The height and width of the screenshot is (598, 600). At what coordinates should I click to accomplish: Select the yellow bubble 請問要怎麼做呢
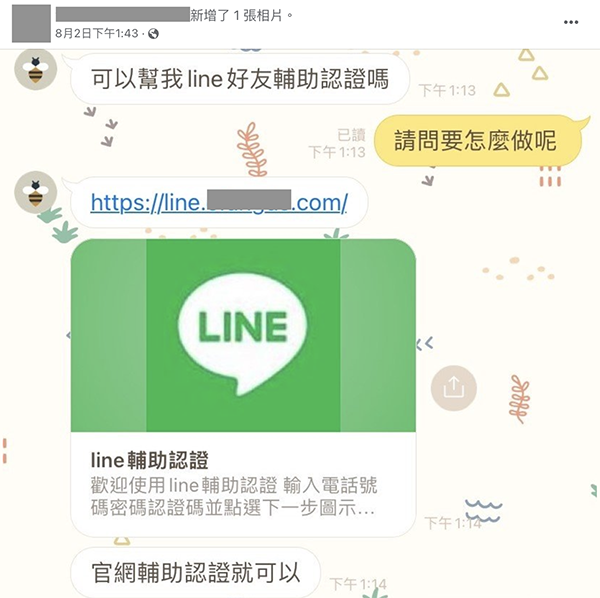point(476,140)
